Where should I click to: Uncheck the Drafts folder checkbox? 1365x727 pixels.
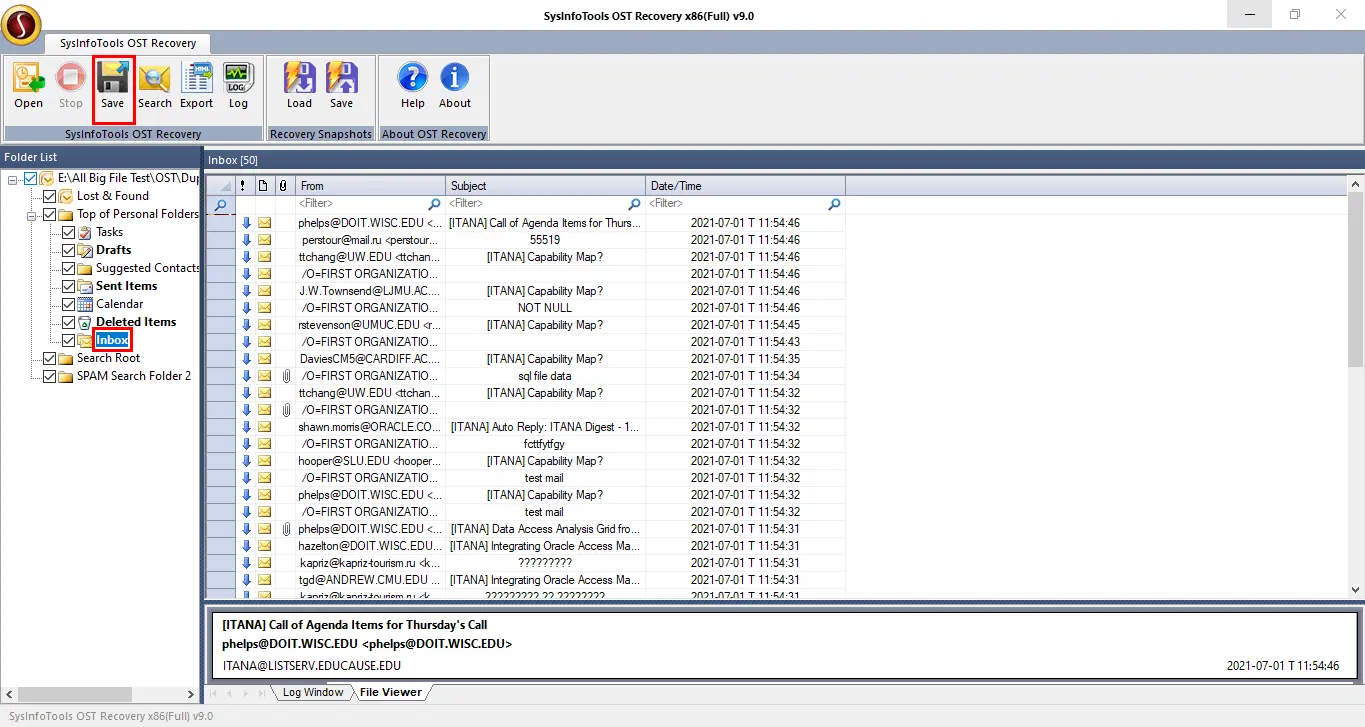point(69,250)
